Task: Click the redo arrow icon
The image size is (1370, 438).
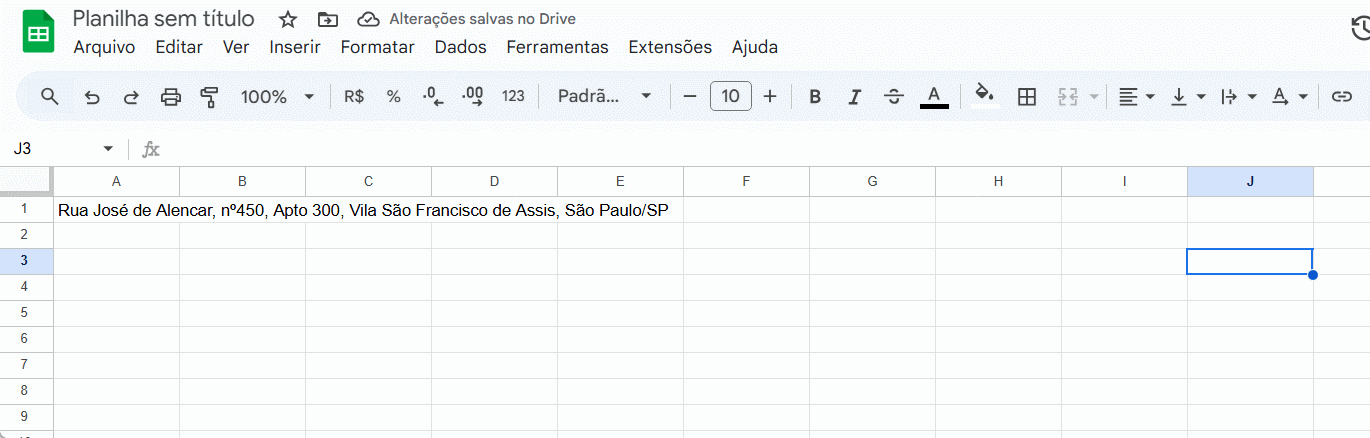Action: [131, 97]
